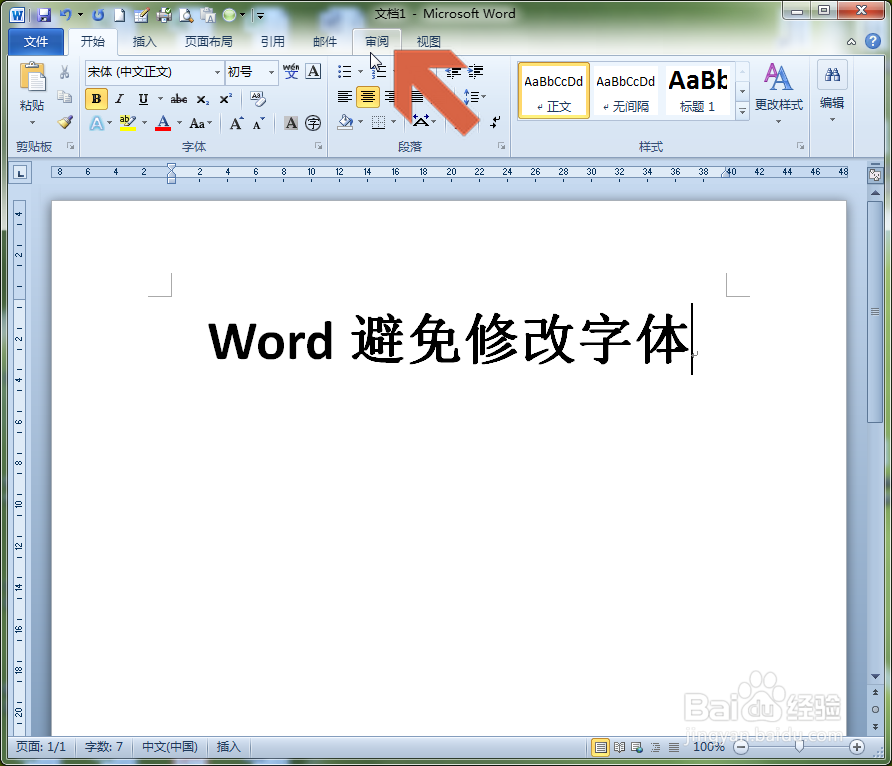Viewport: 892px width, 766px height.
Task: Select the Format Painter brush
Action: (65, 122)
